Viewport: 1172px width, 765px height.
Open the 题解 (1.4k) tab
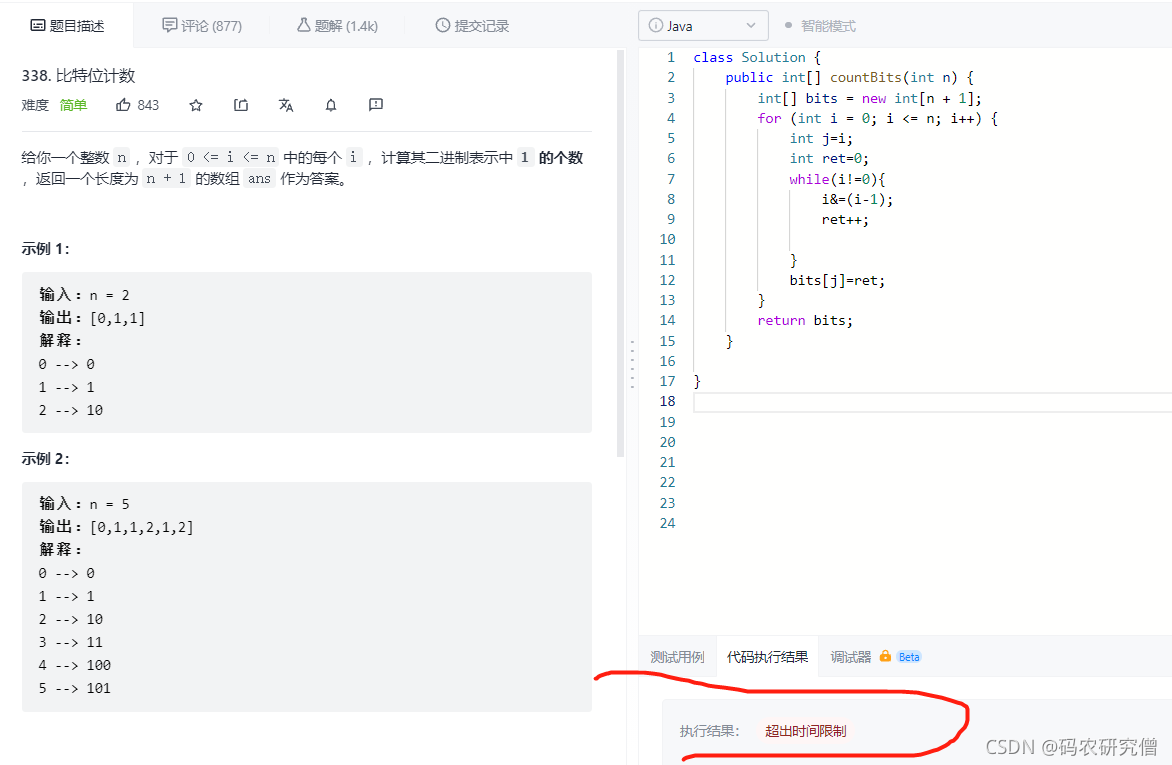(337, 25)
